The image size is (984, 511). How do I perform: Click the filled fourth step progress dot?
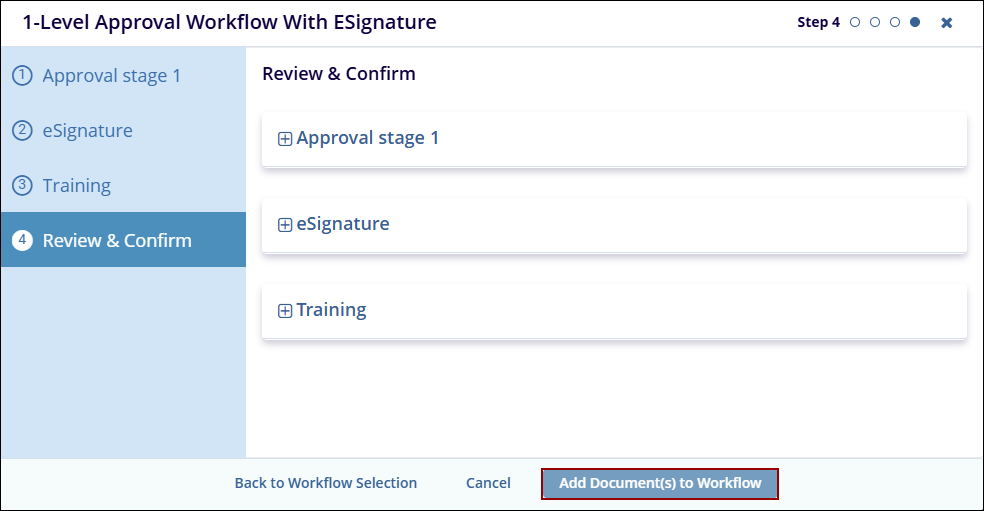(915, 22)
